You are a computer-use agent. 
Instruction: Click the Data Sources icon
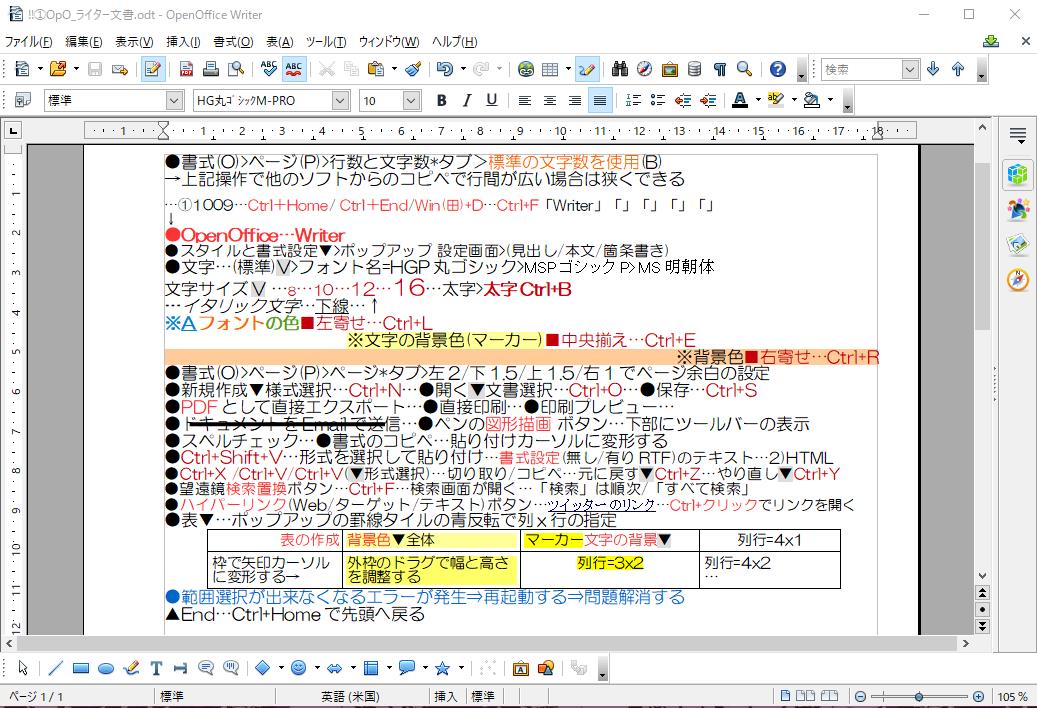(x=694, y=69)
